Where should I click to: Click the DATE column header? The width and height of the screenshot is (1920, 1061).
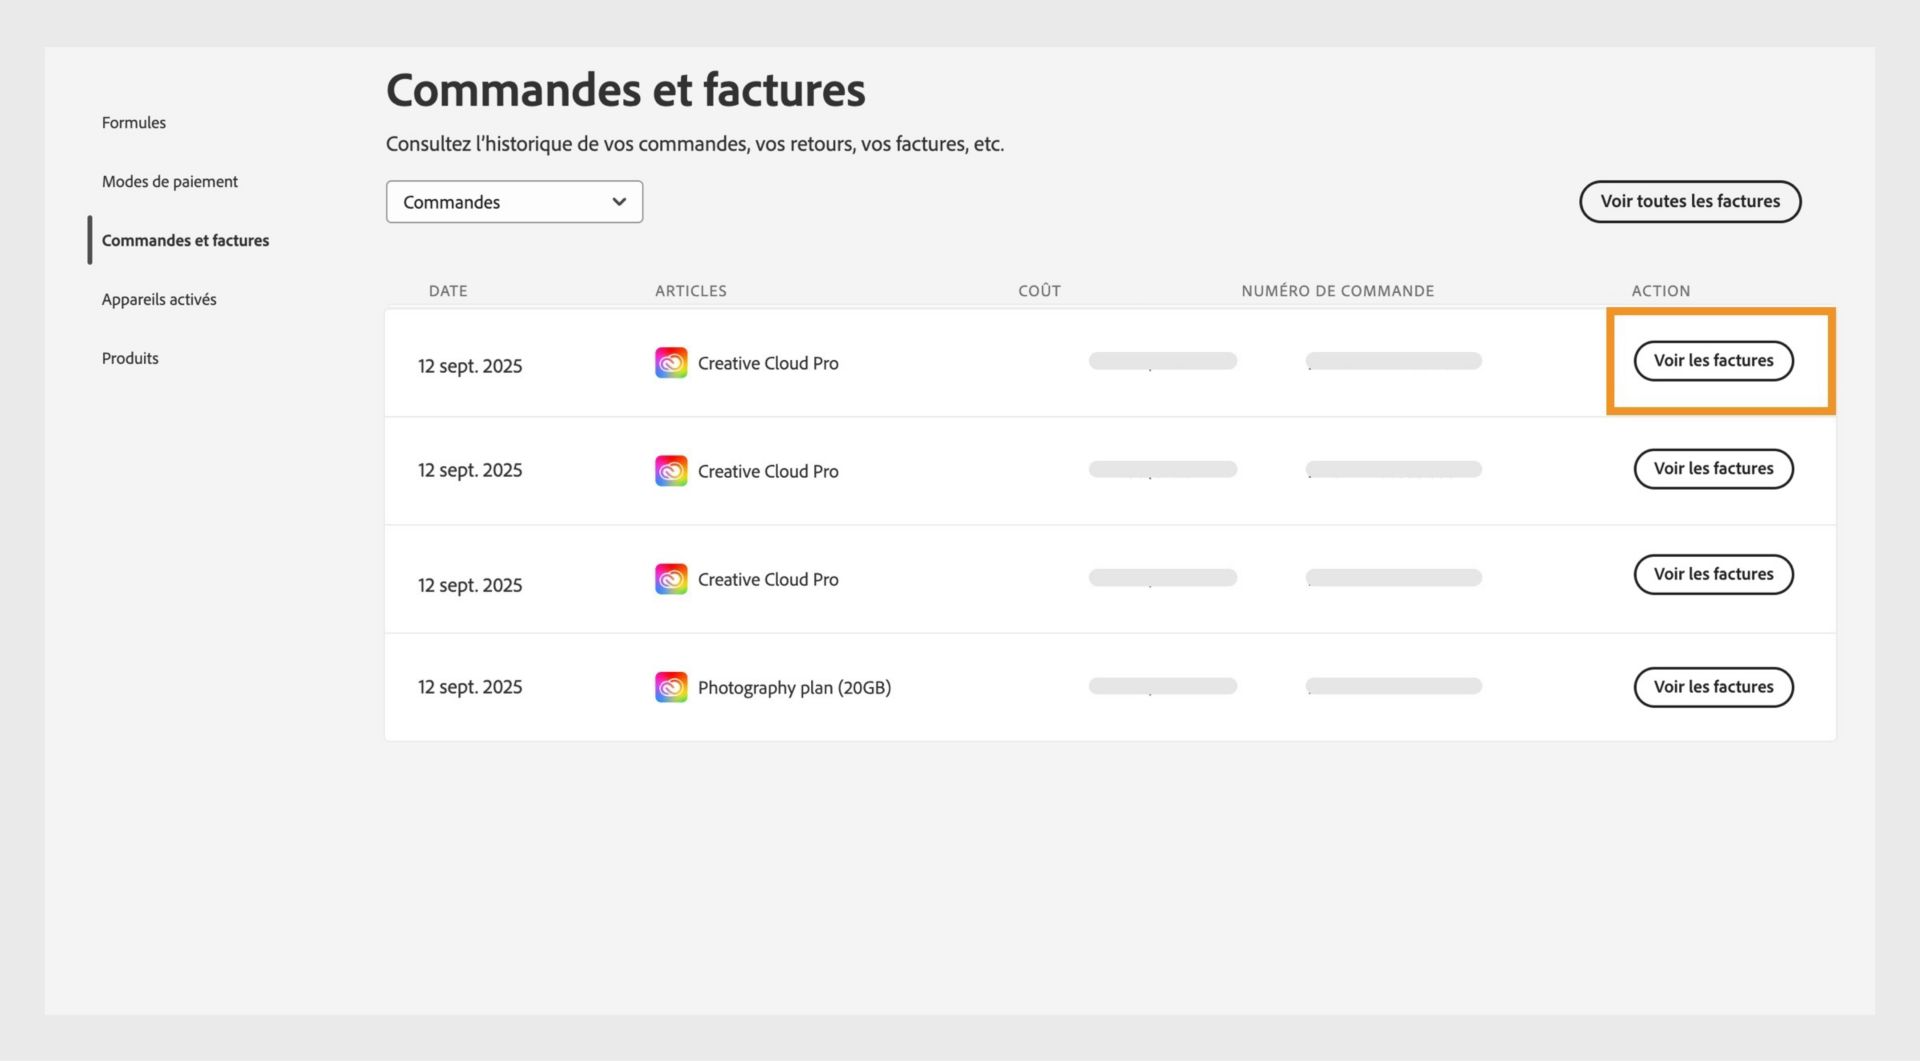[447, 291]
